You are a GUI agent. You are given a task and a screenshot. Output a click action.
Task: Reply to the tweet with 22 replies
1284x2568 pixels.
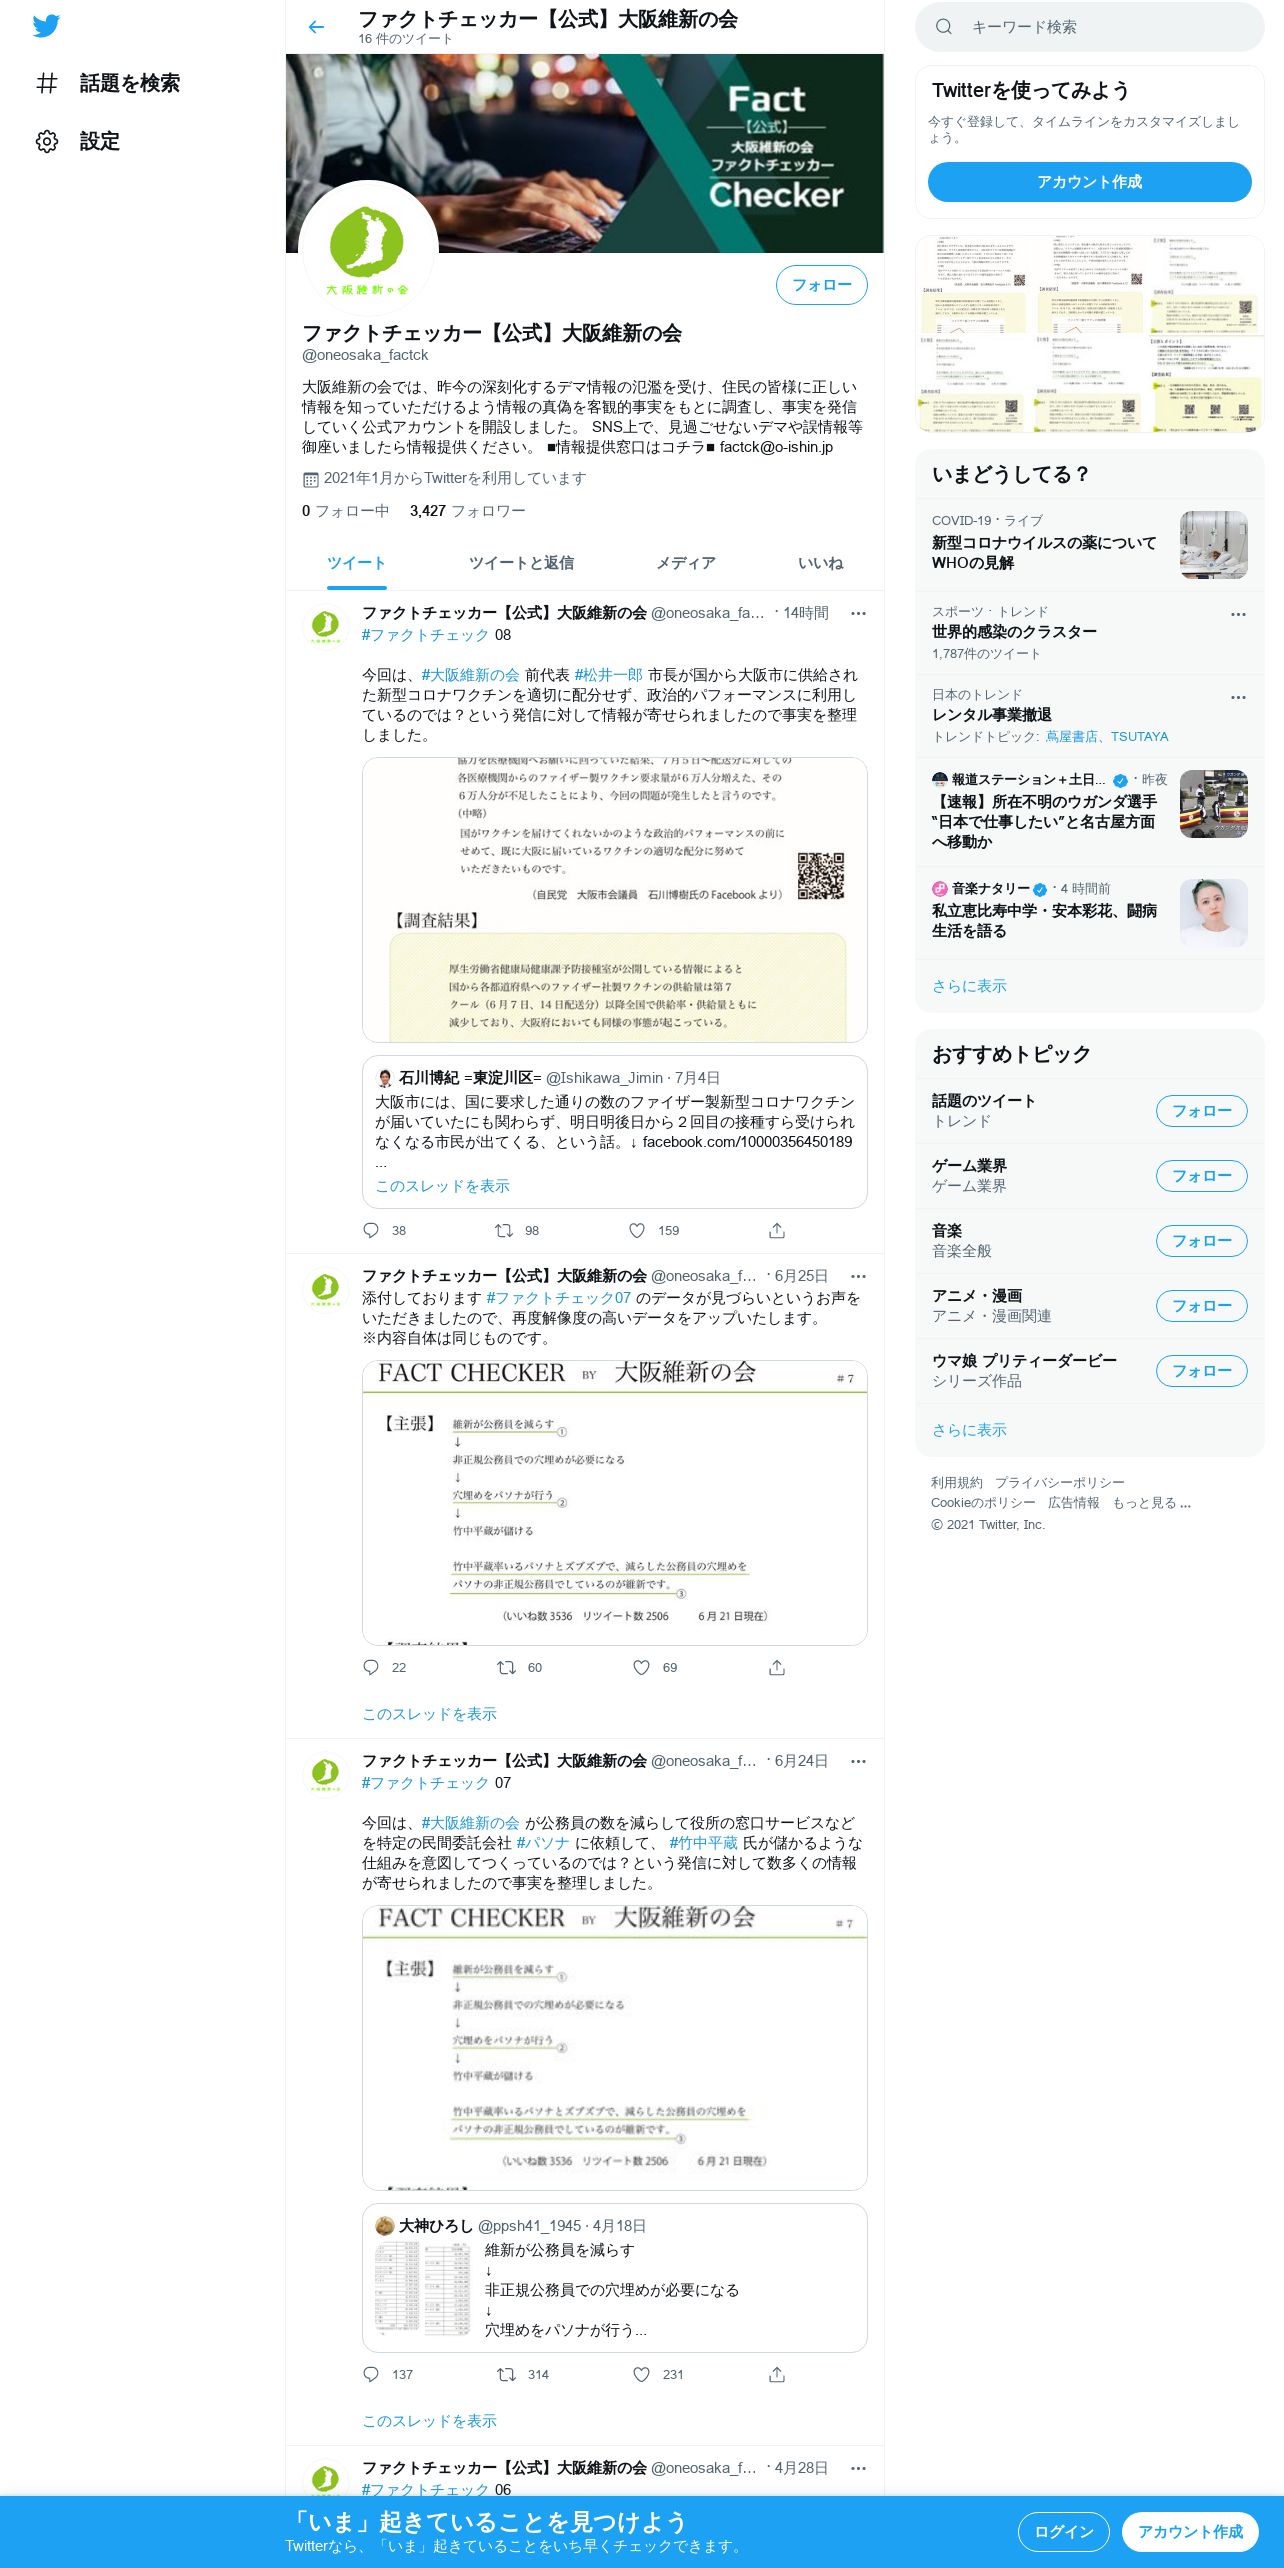[371, 1667]
